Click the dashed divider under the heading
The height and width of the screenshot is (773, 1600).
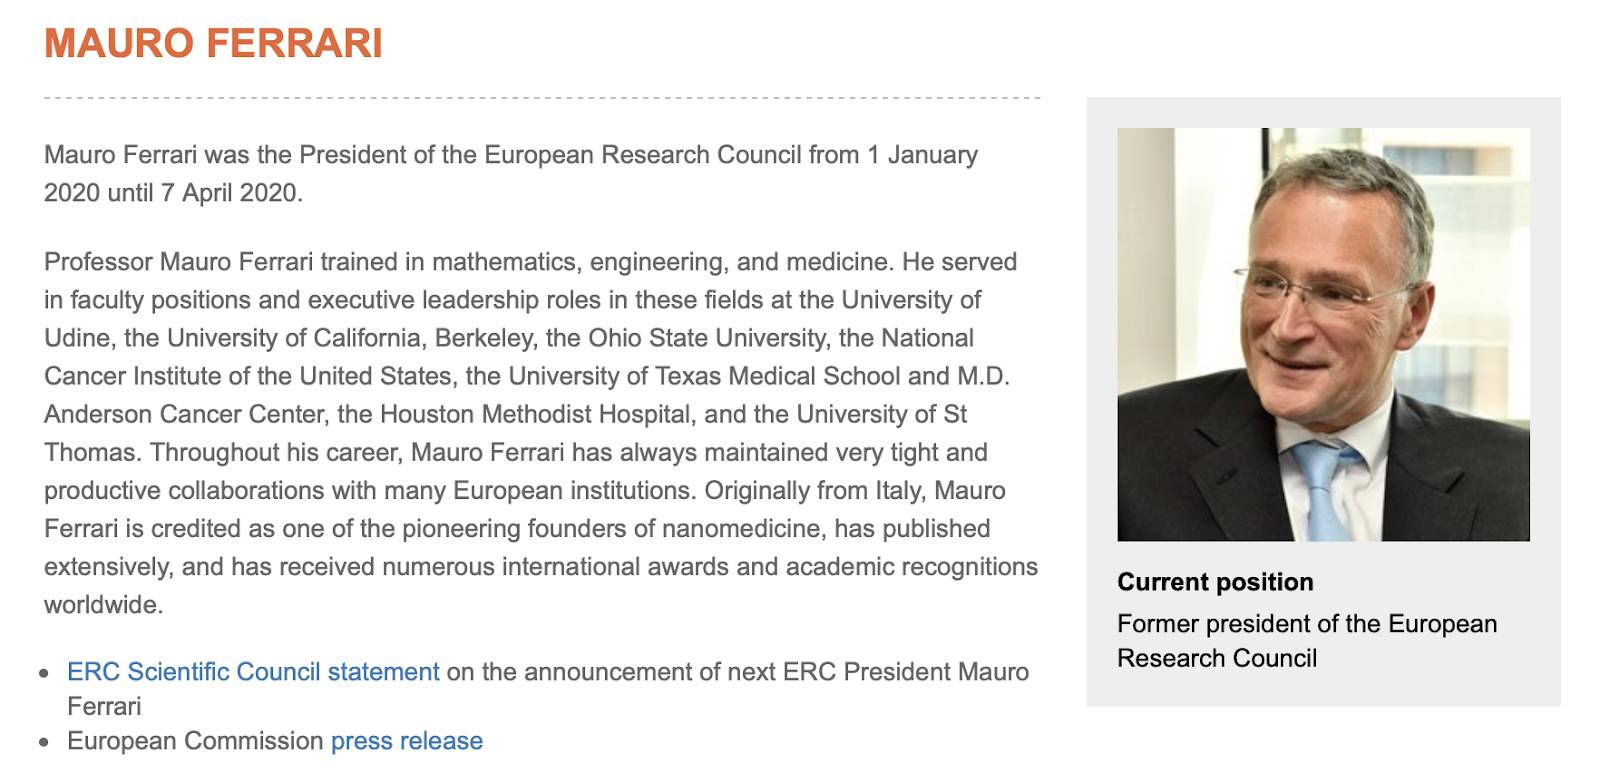[542, 98]
